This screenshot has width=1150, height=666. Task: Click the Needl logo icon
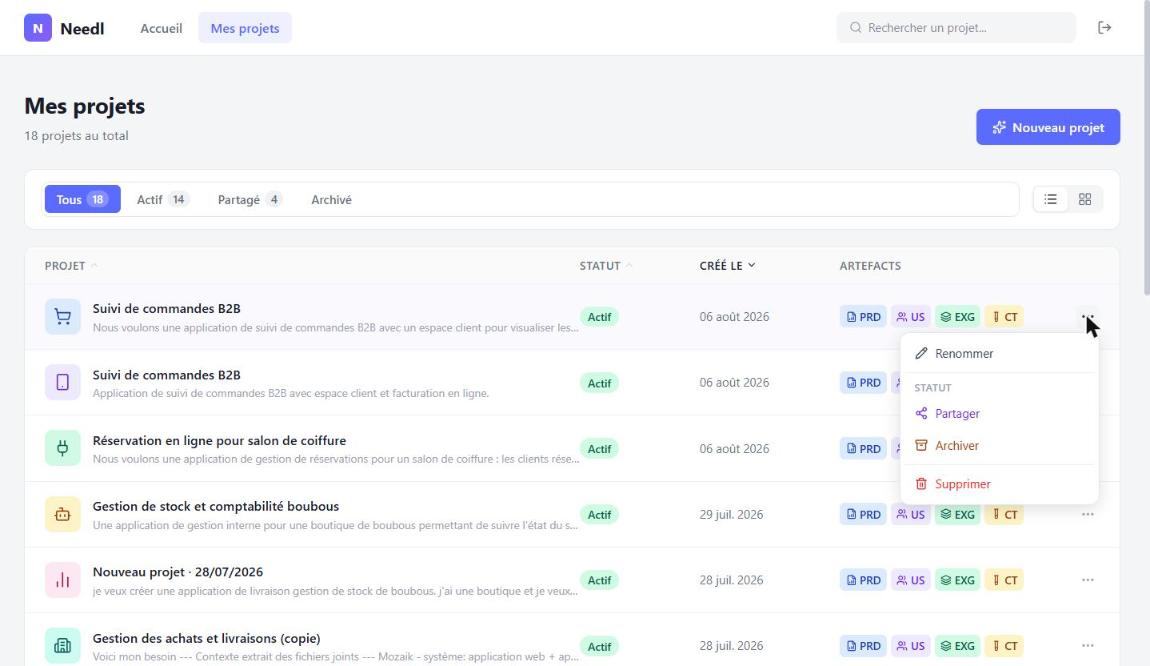tap(37, 28)
